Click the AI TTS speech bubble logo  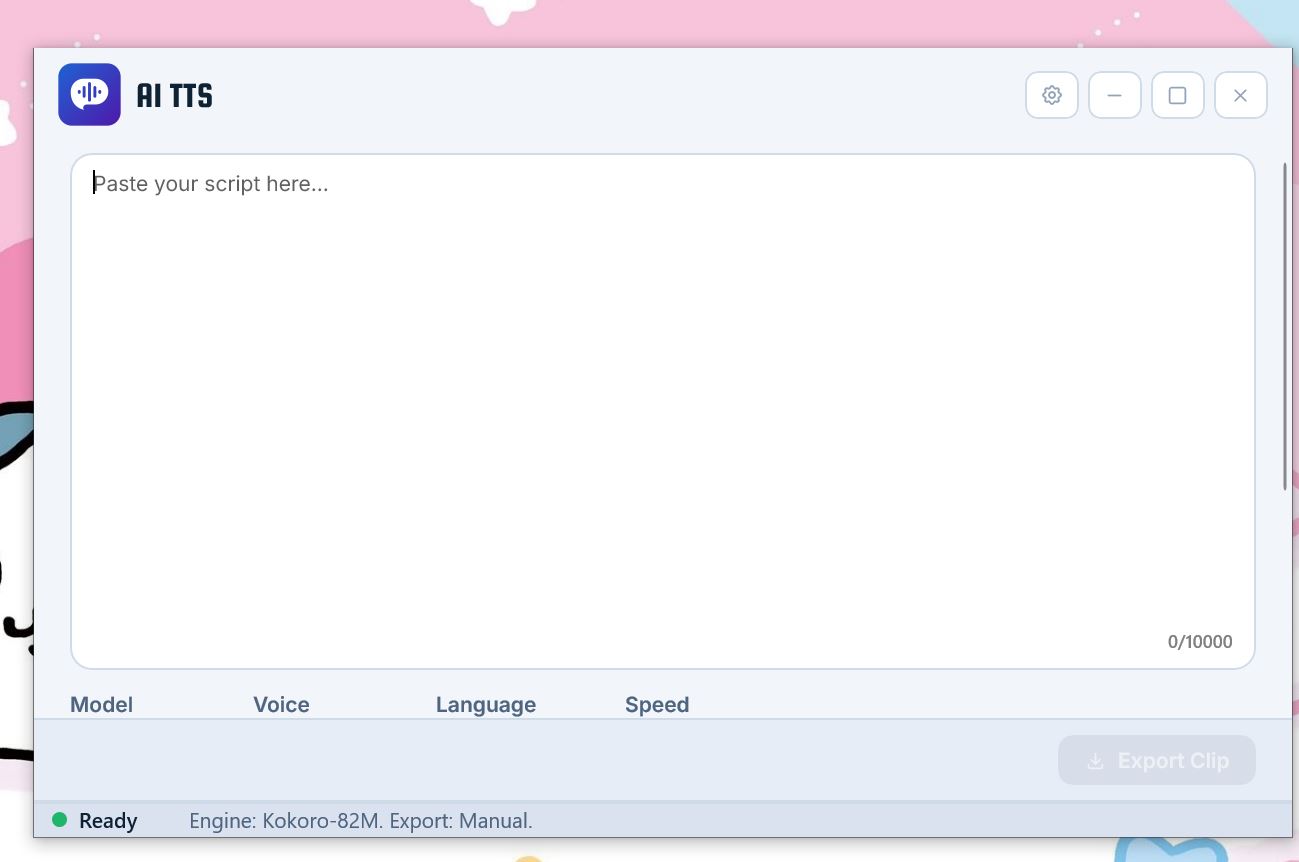[89, 94]
